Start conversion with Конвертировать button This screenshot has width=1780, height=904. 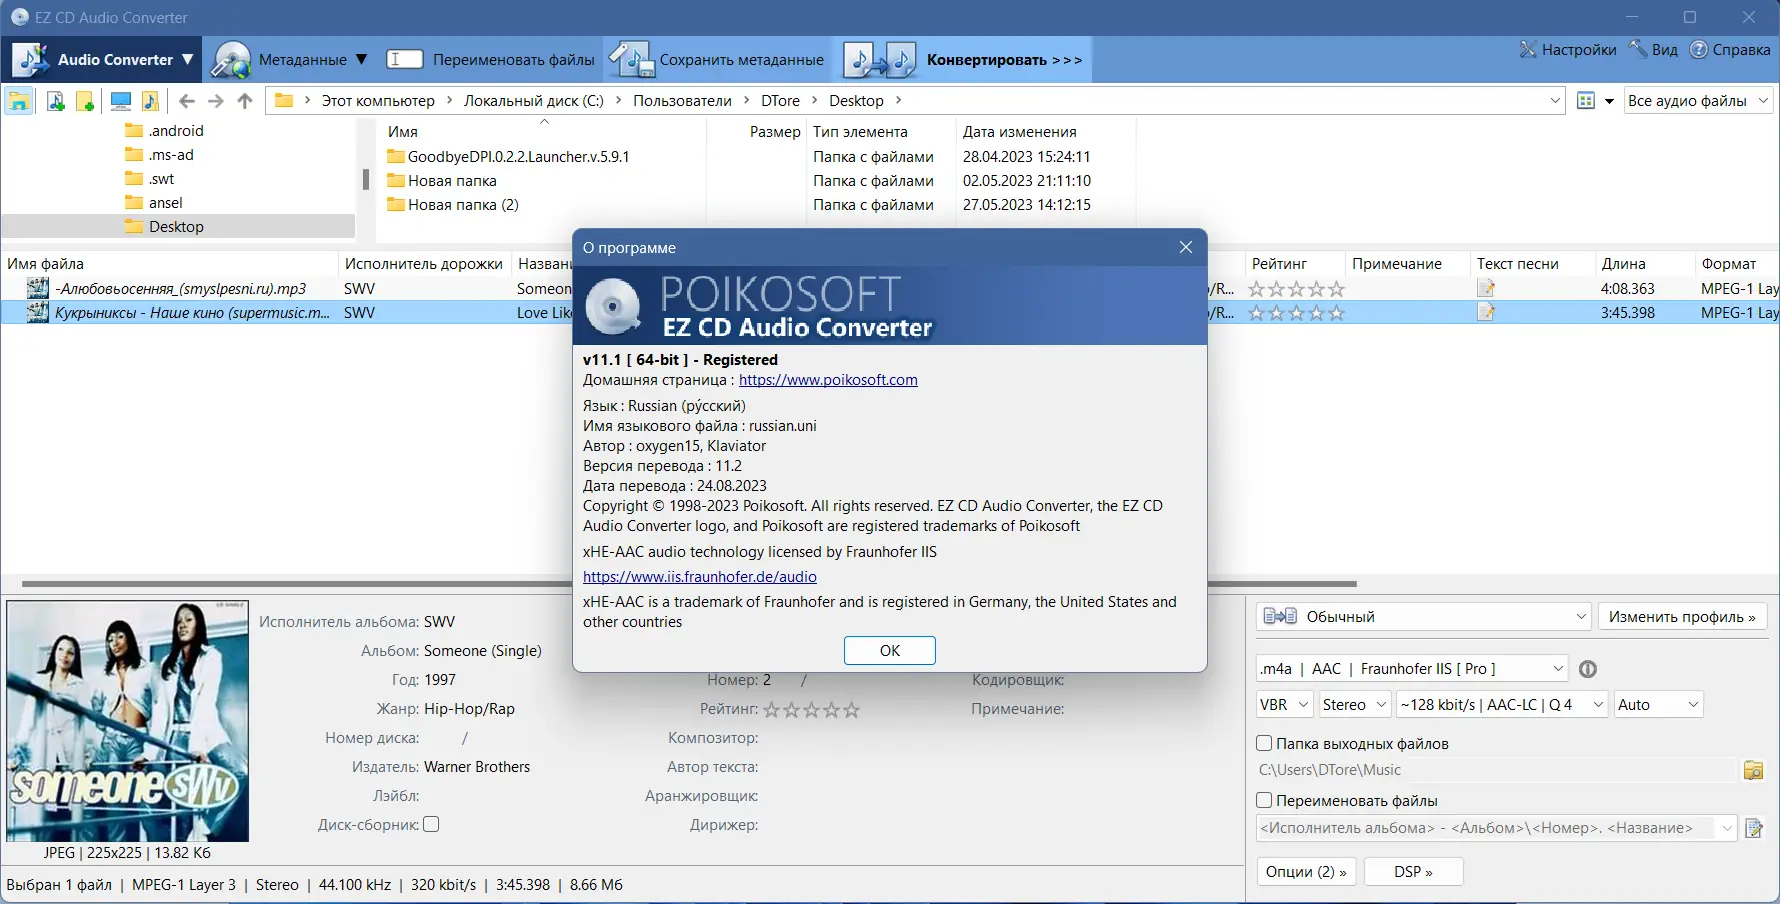(x=963, y=60)
